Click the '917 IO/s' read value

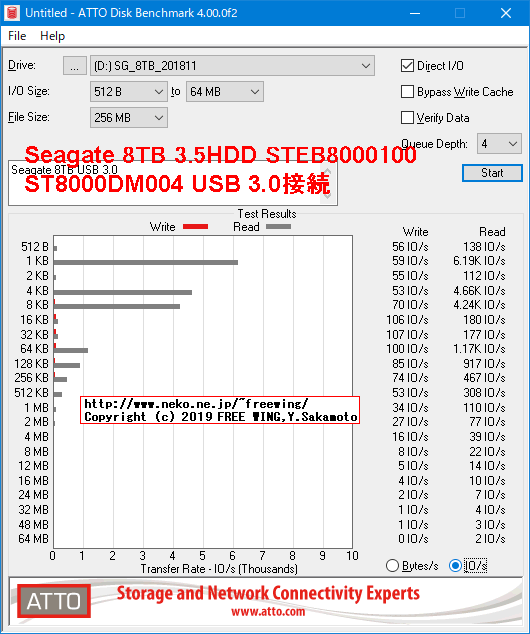[484, 363]
